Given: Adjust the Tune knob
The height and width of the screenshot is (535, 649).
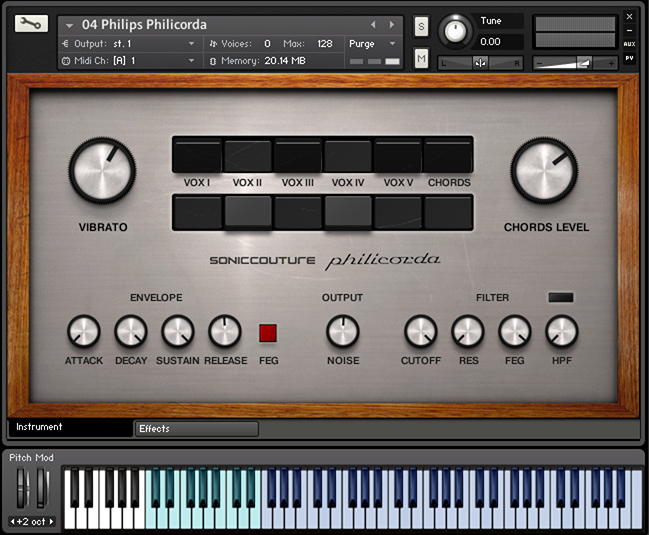Looking at the screenshot, I should (x=454, y=31).
